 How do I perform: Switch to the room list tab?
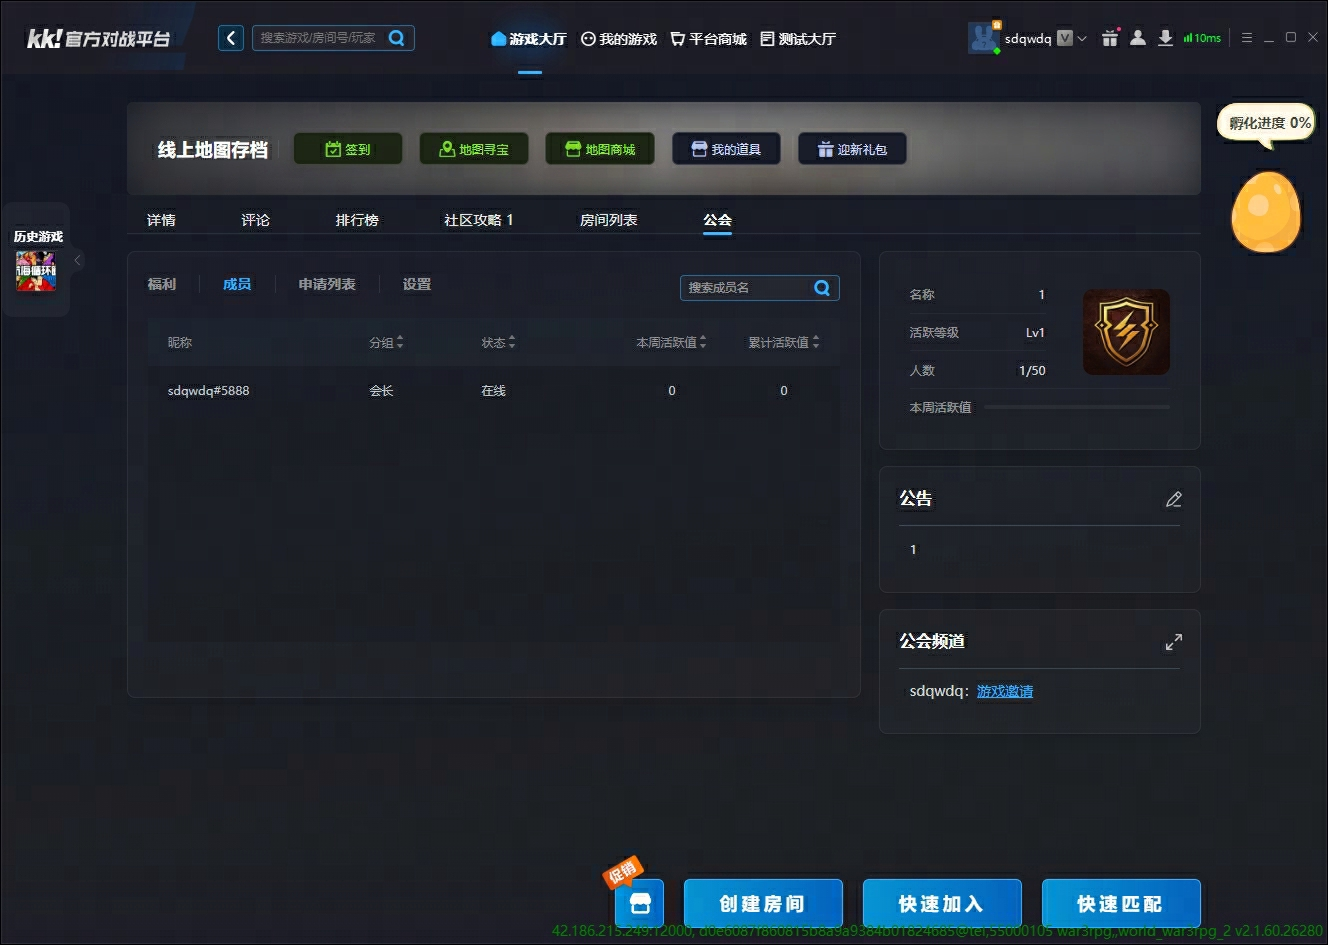pyautogui.click(x=608, y=220)
